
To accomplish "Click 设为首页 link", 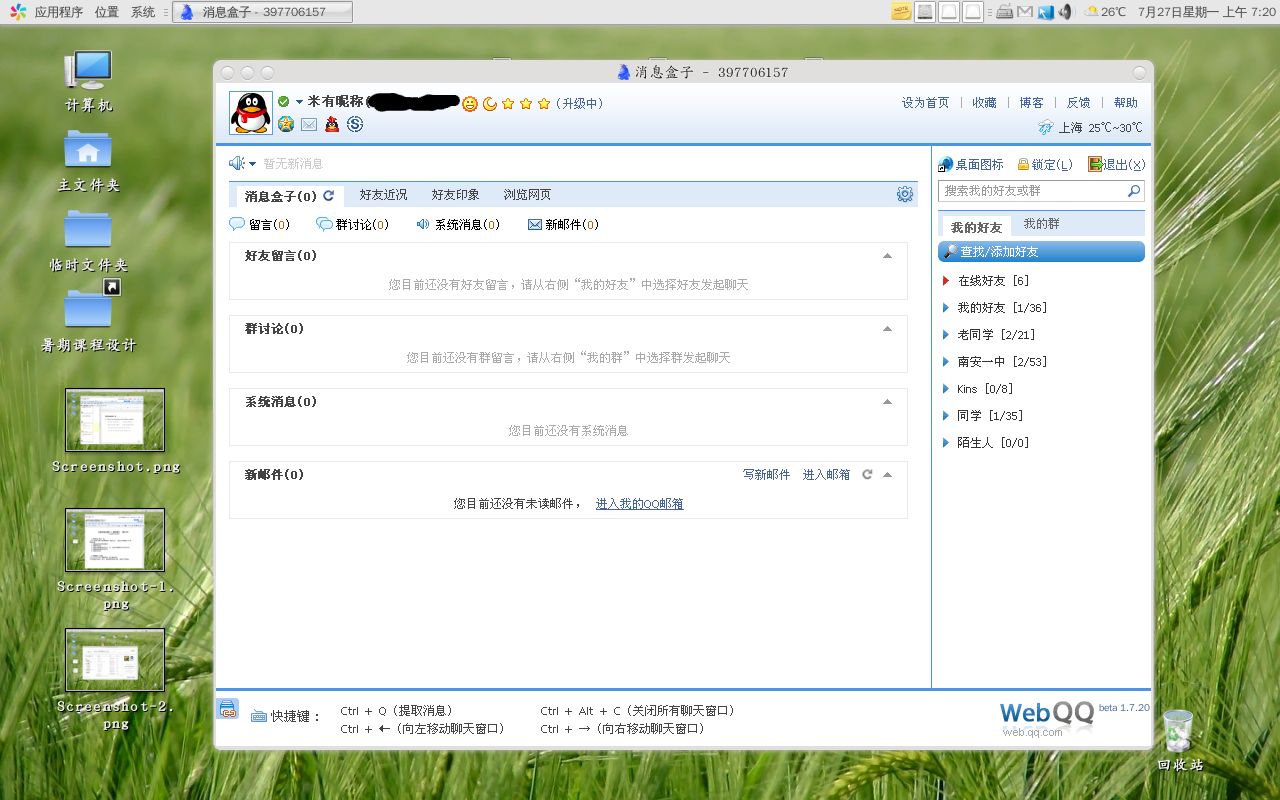I will click(925, 103).
